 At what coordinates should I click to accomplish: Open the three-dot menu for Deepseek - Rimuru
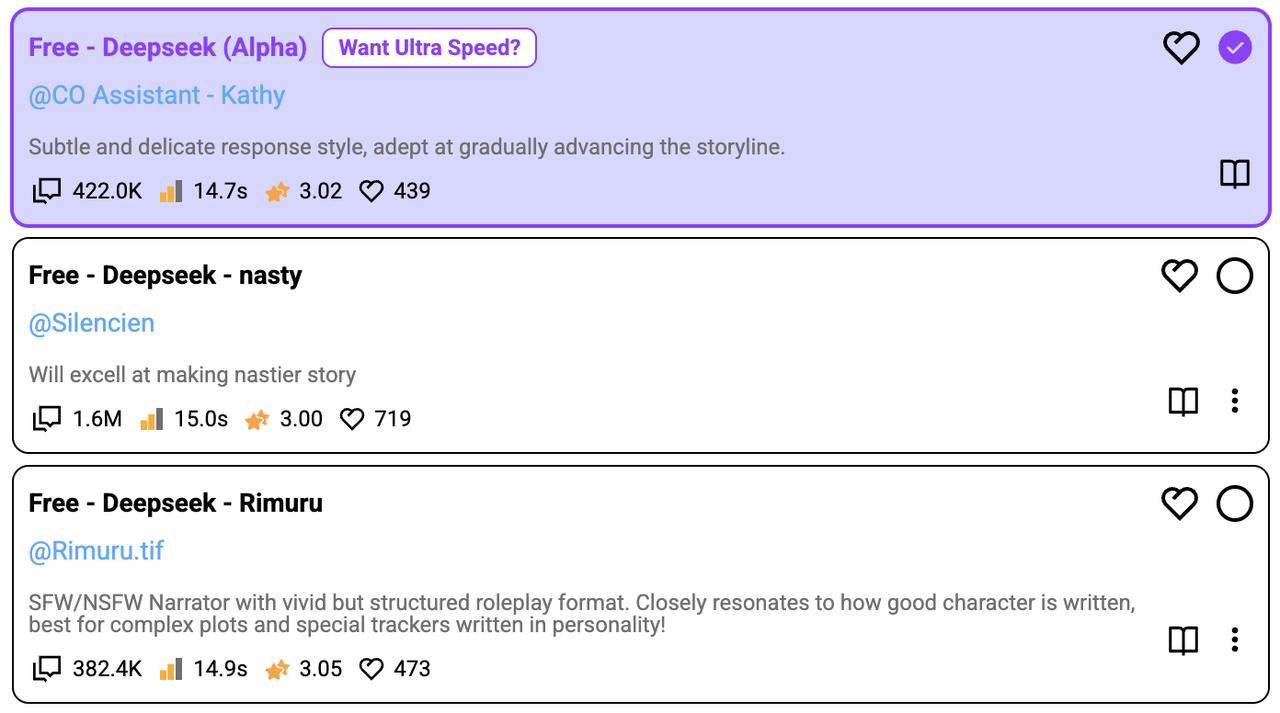(1235, 640)
